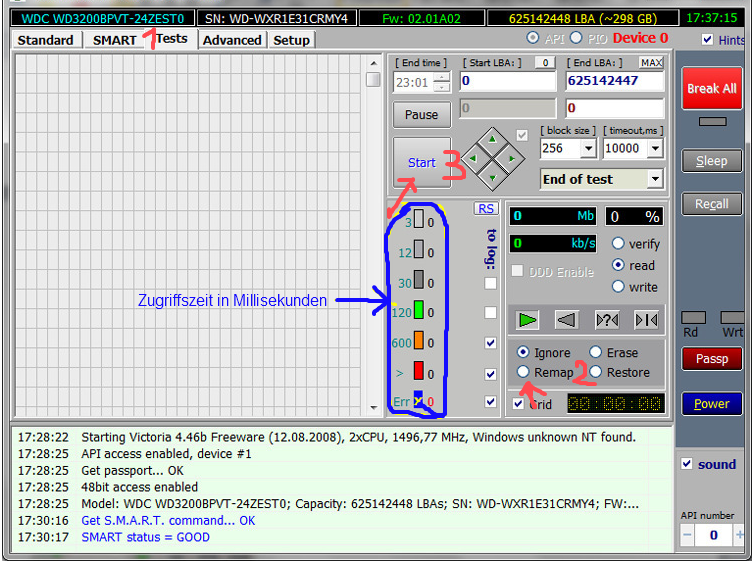Switch to the Tests tab

pyautogui.click(x=171, y=38)
